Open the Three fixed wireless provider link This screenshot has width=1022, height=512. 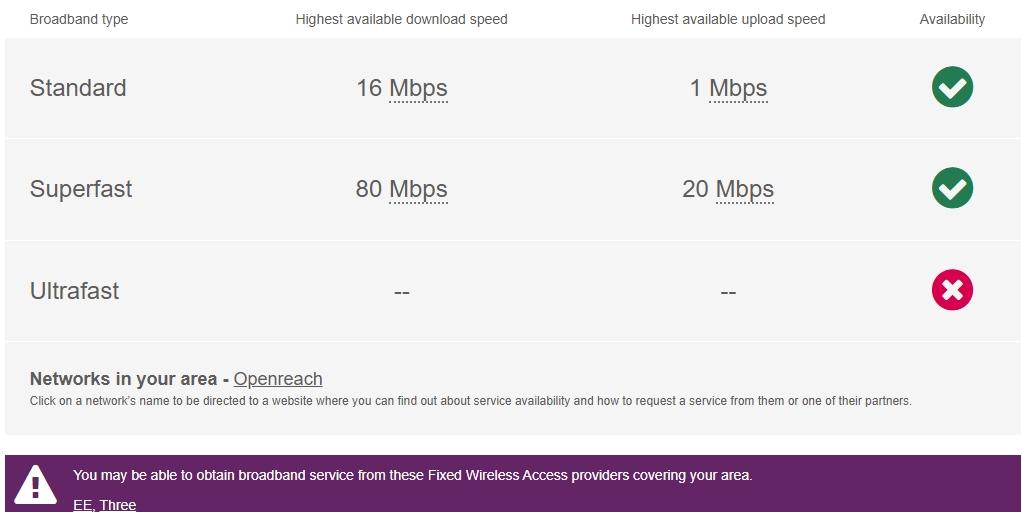pyautogui.click(x=118, y=505)
